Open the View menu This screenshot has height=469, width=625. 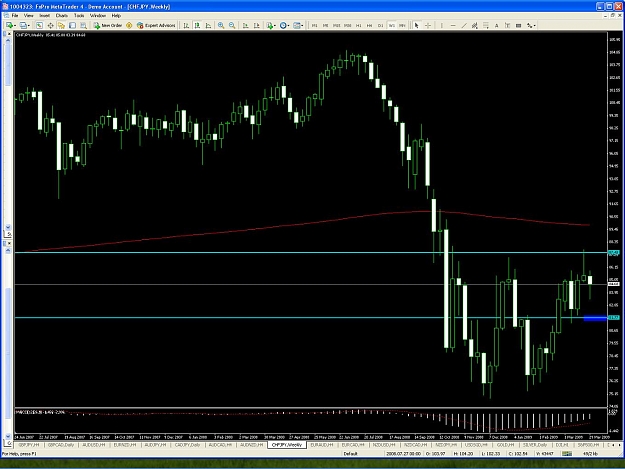click(29, 16)
